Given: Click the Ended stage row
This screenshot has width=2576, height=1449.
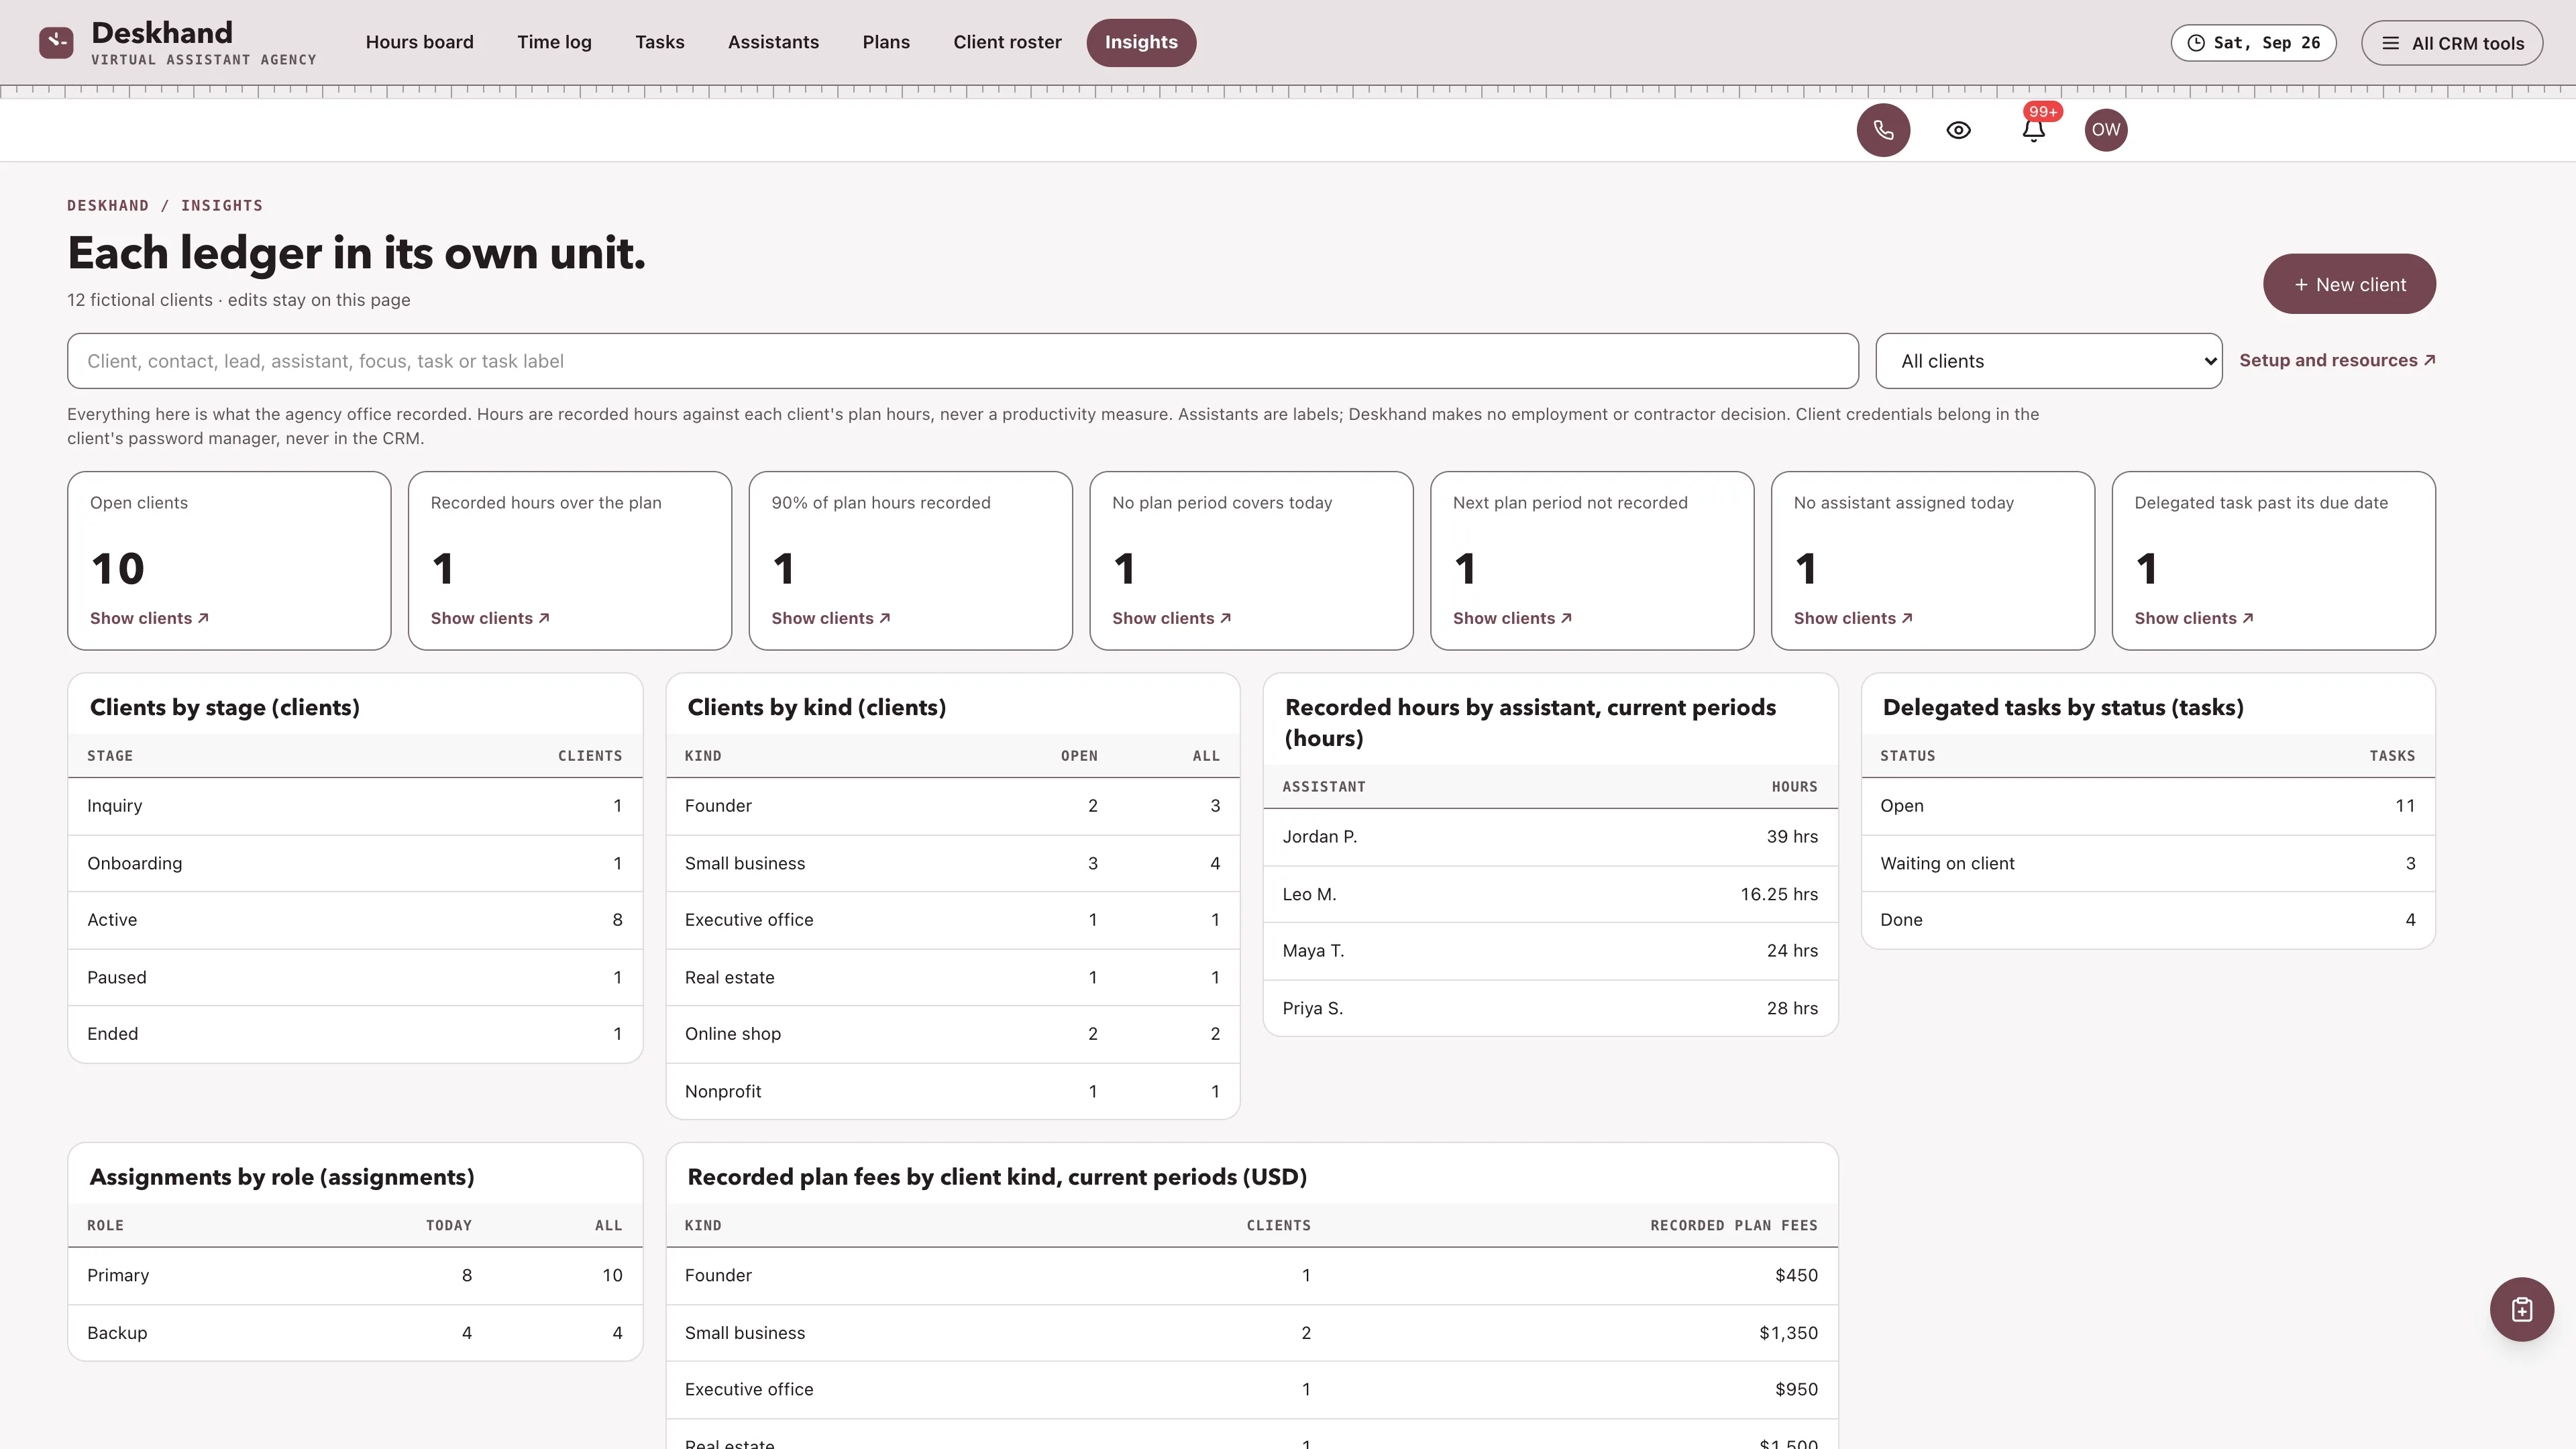Looking at the screenshot, I should pyautogui.click(x=354, y=1034).
